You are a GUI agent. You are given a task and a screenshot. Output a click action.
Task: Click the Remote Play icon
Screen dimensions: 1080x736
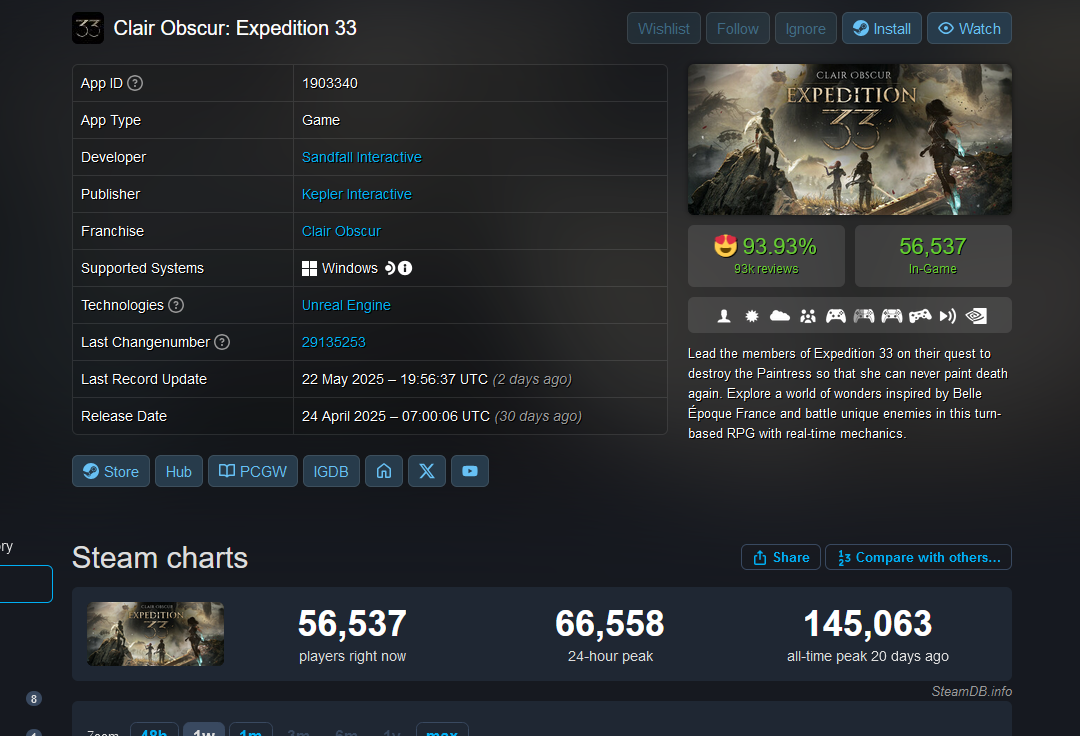pyautogui.click(x=948, y=316)
